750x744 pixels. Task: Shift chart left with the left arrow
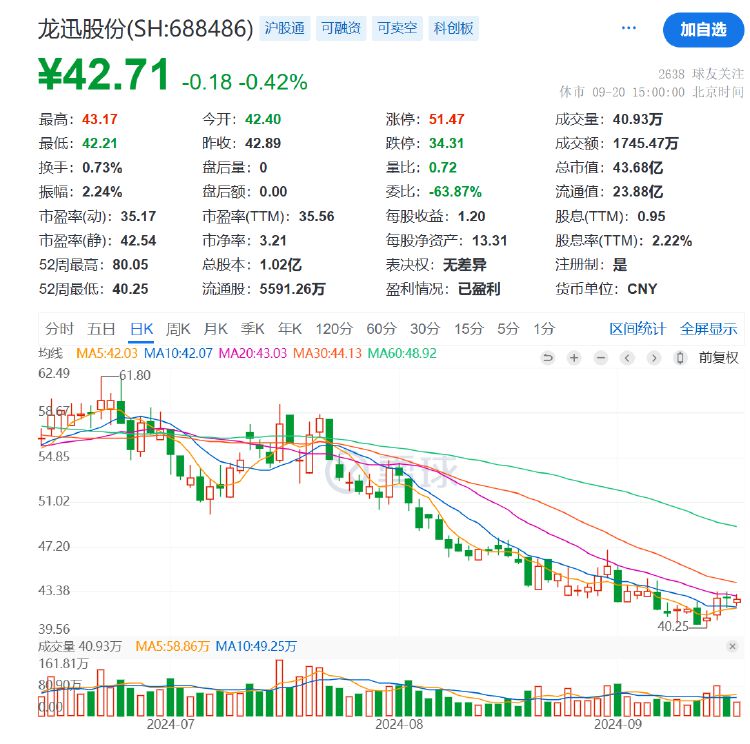tap(627, 357)
